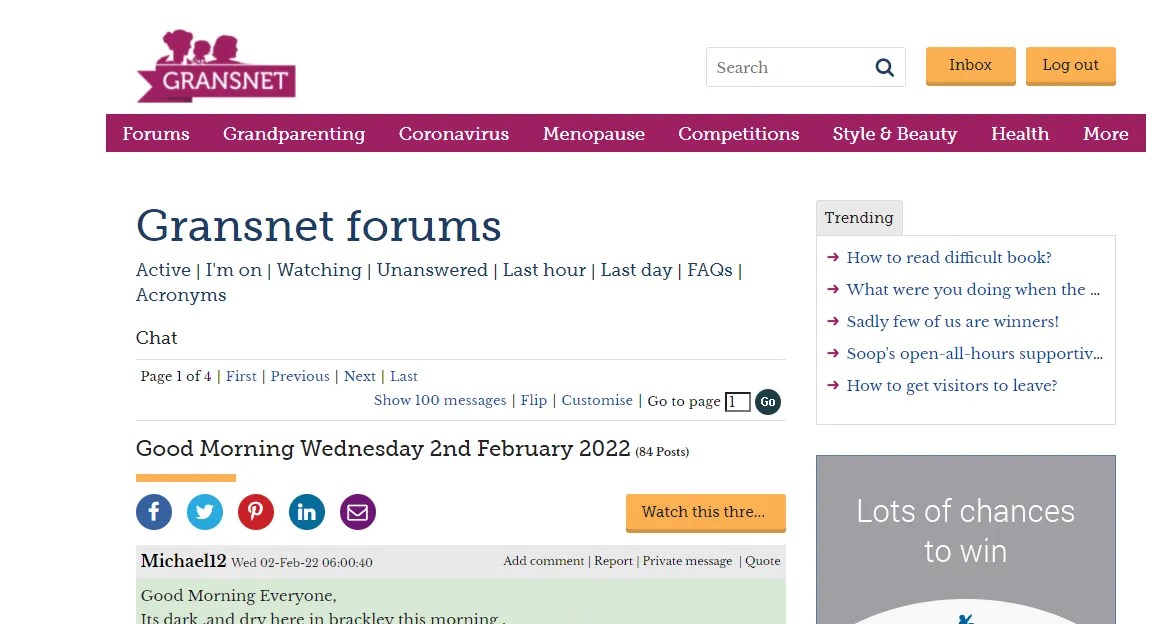Image resolution: width=1162 pixels, height=624 pixels.
Task: Watch this thread
Action: pyautogui.click(x=705, y=512)
